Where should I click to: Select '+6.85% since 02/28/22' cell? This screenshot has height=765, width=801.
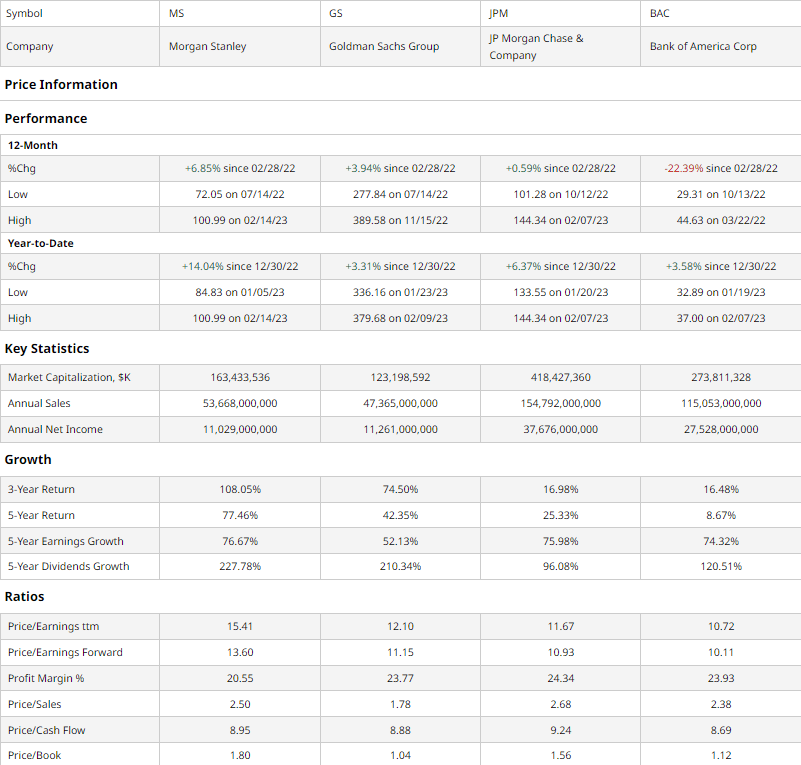coord(240,169)
